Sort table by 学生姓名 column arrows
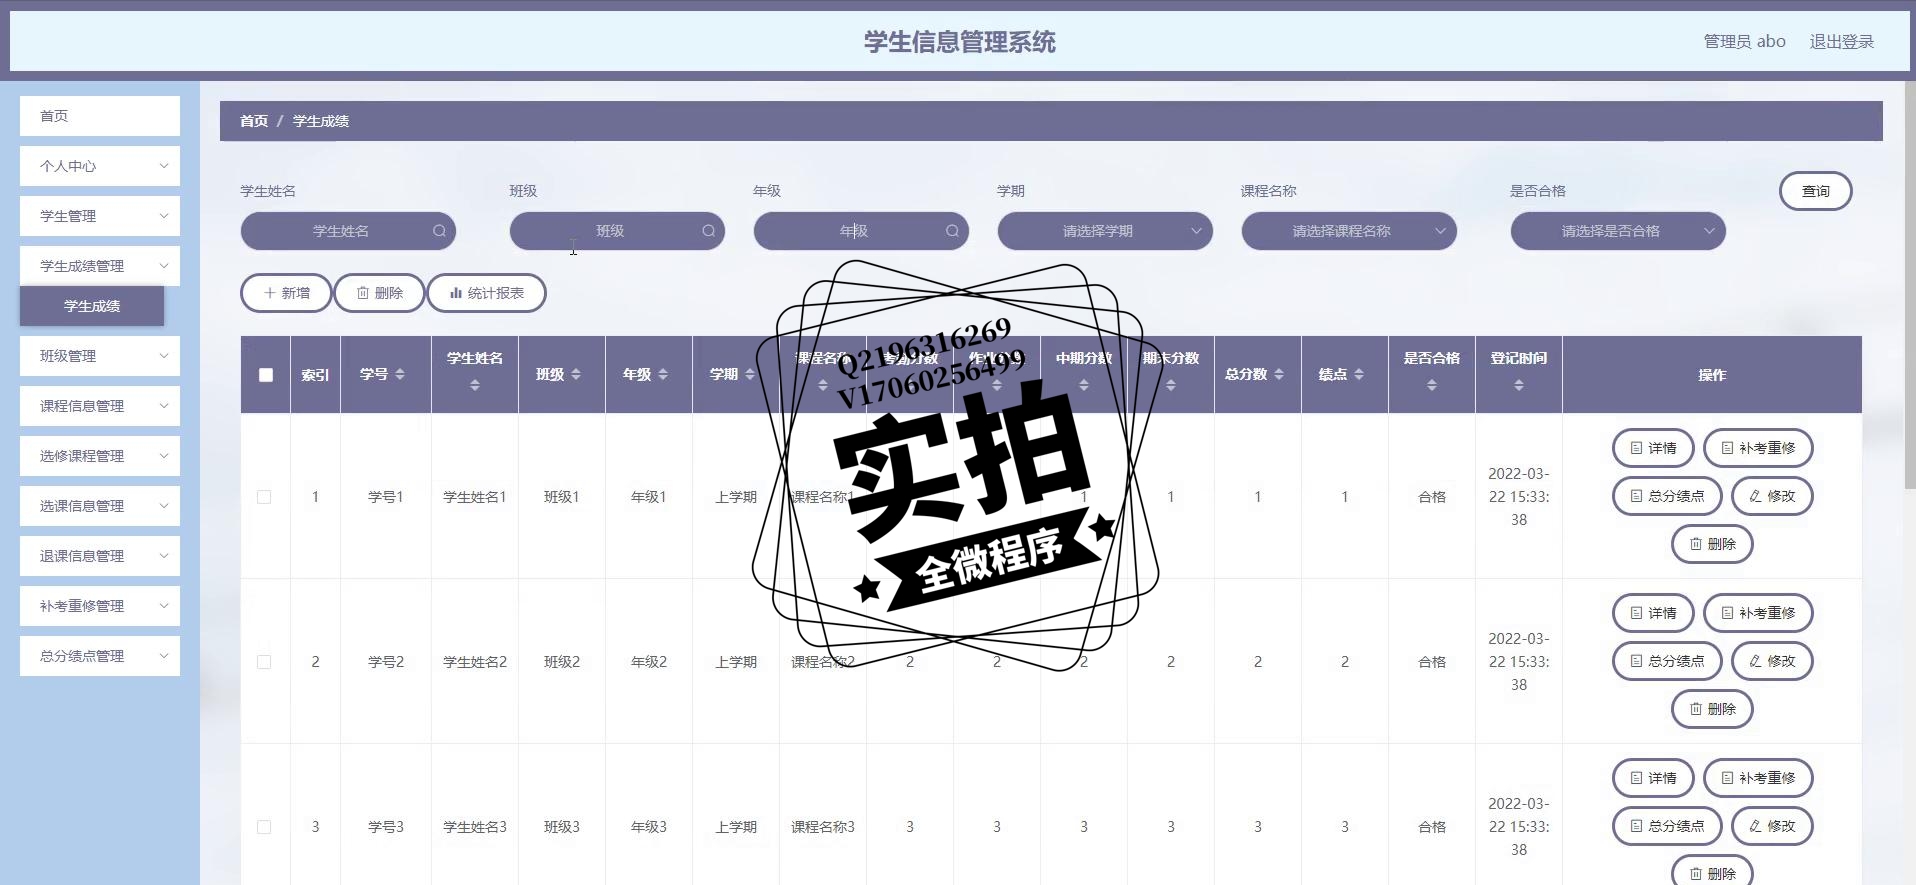Viewport: 1916px width, 885px height. click(475, 385)
